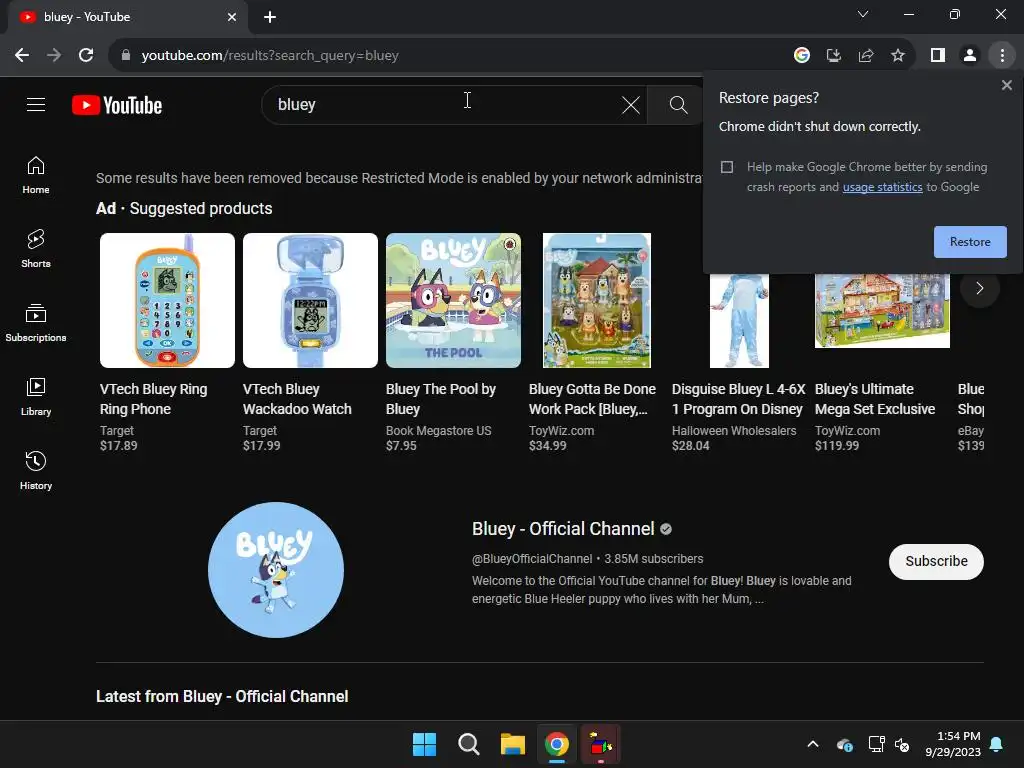Click the browser back arrow
Screen dimensions: 1024x768
(x=22, y=56)
